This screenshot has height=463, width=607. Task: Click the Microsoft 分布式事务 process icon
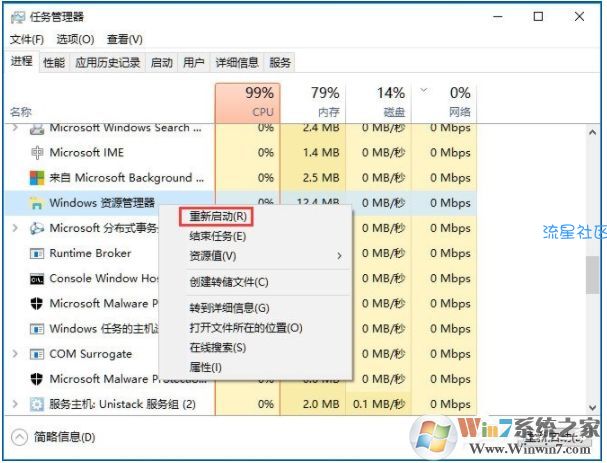(37, 228)
